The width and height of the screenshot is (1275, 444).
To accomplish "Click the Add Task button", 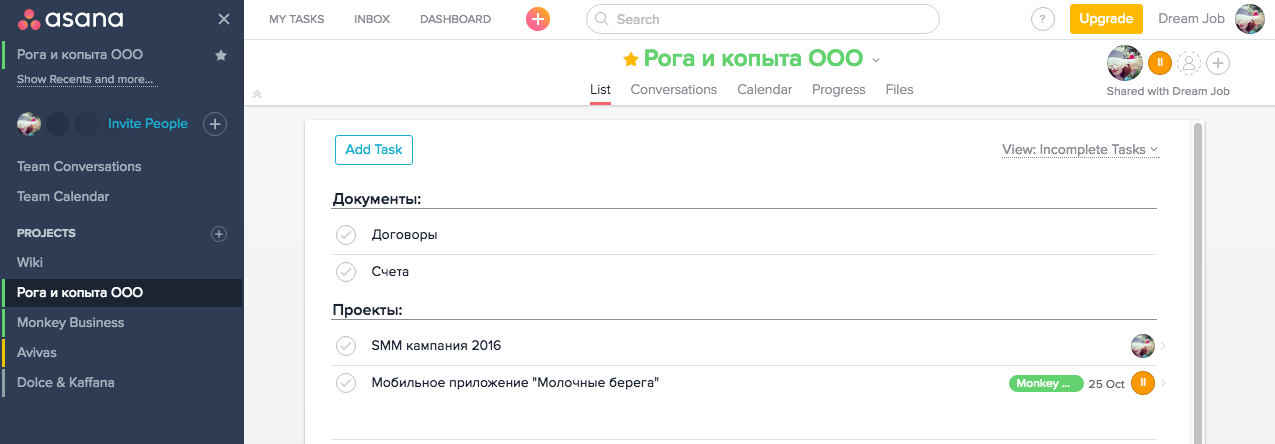I will [374, 150].
